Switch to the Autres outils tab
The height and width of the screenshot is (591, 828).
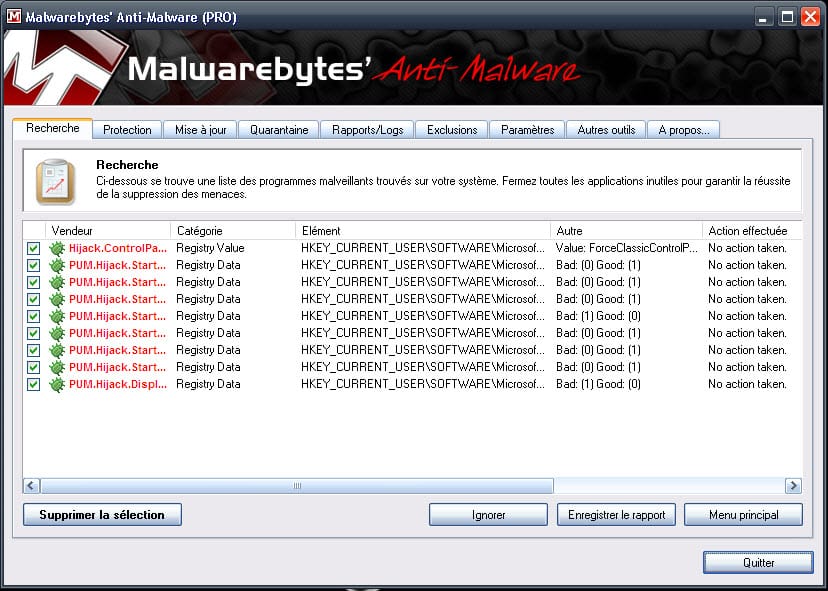pos(606,130)
